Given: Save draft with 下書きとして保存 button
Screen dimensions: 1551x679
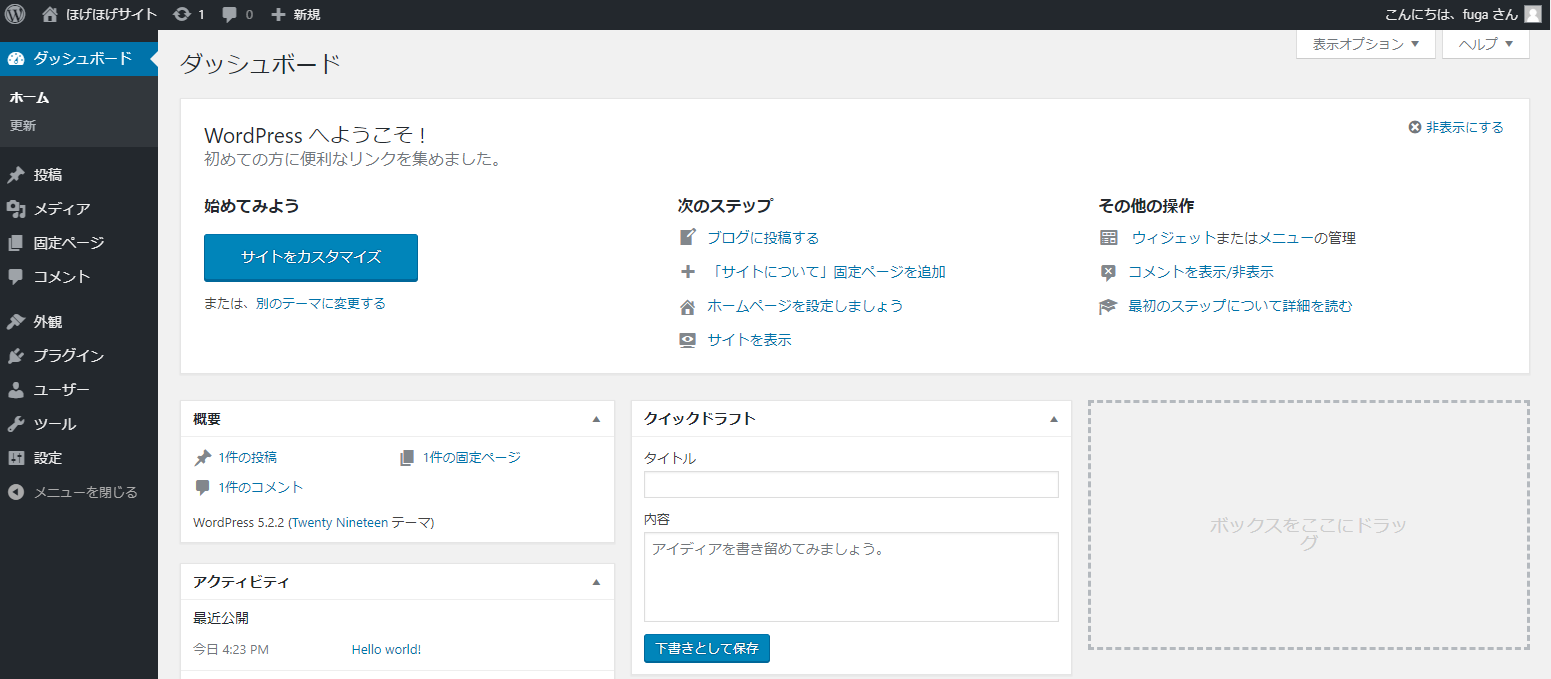Looking at the screenshot, I should (706, 648).
